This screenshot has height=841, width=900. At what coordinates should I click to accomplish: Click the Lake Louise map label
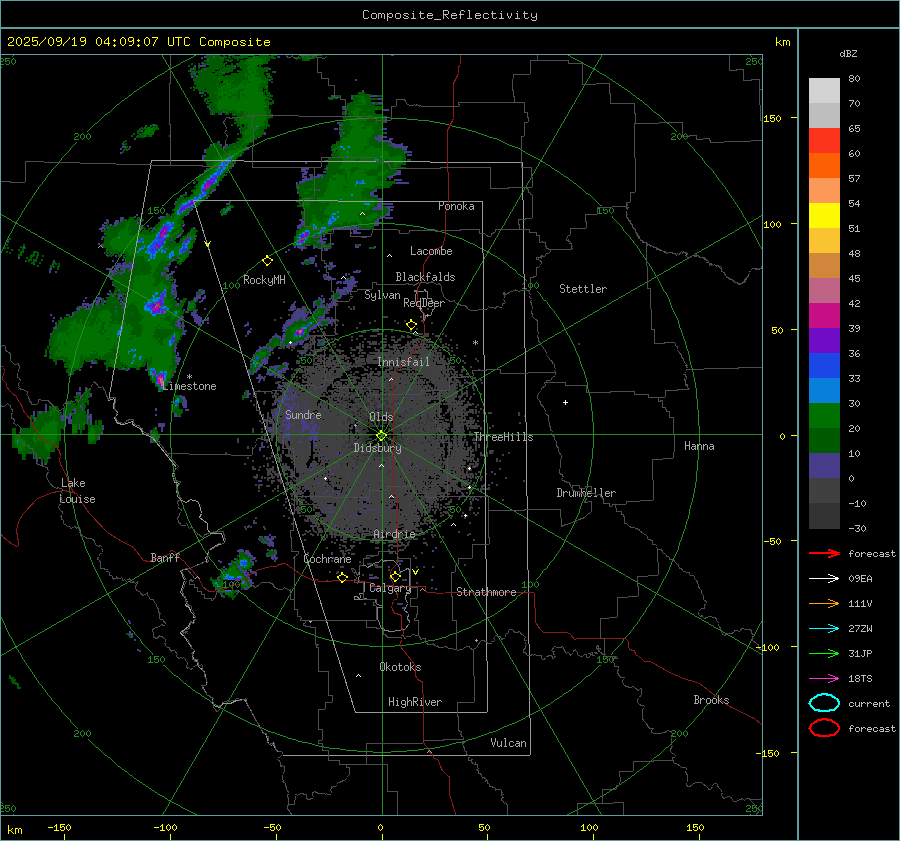pyautogui.click(x=77, y=491)
